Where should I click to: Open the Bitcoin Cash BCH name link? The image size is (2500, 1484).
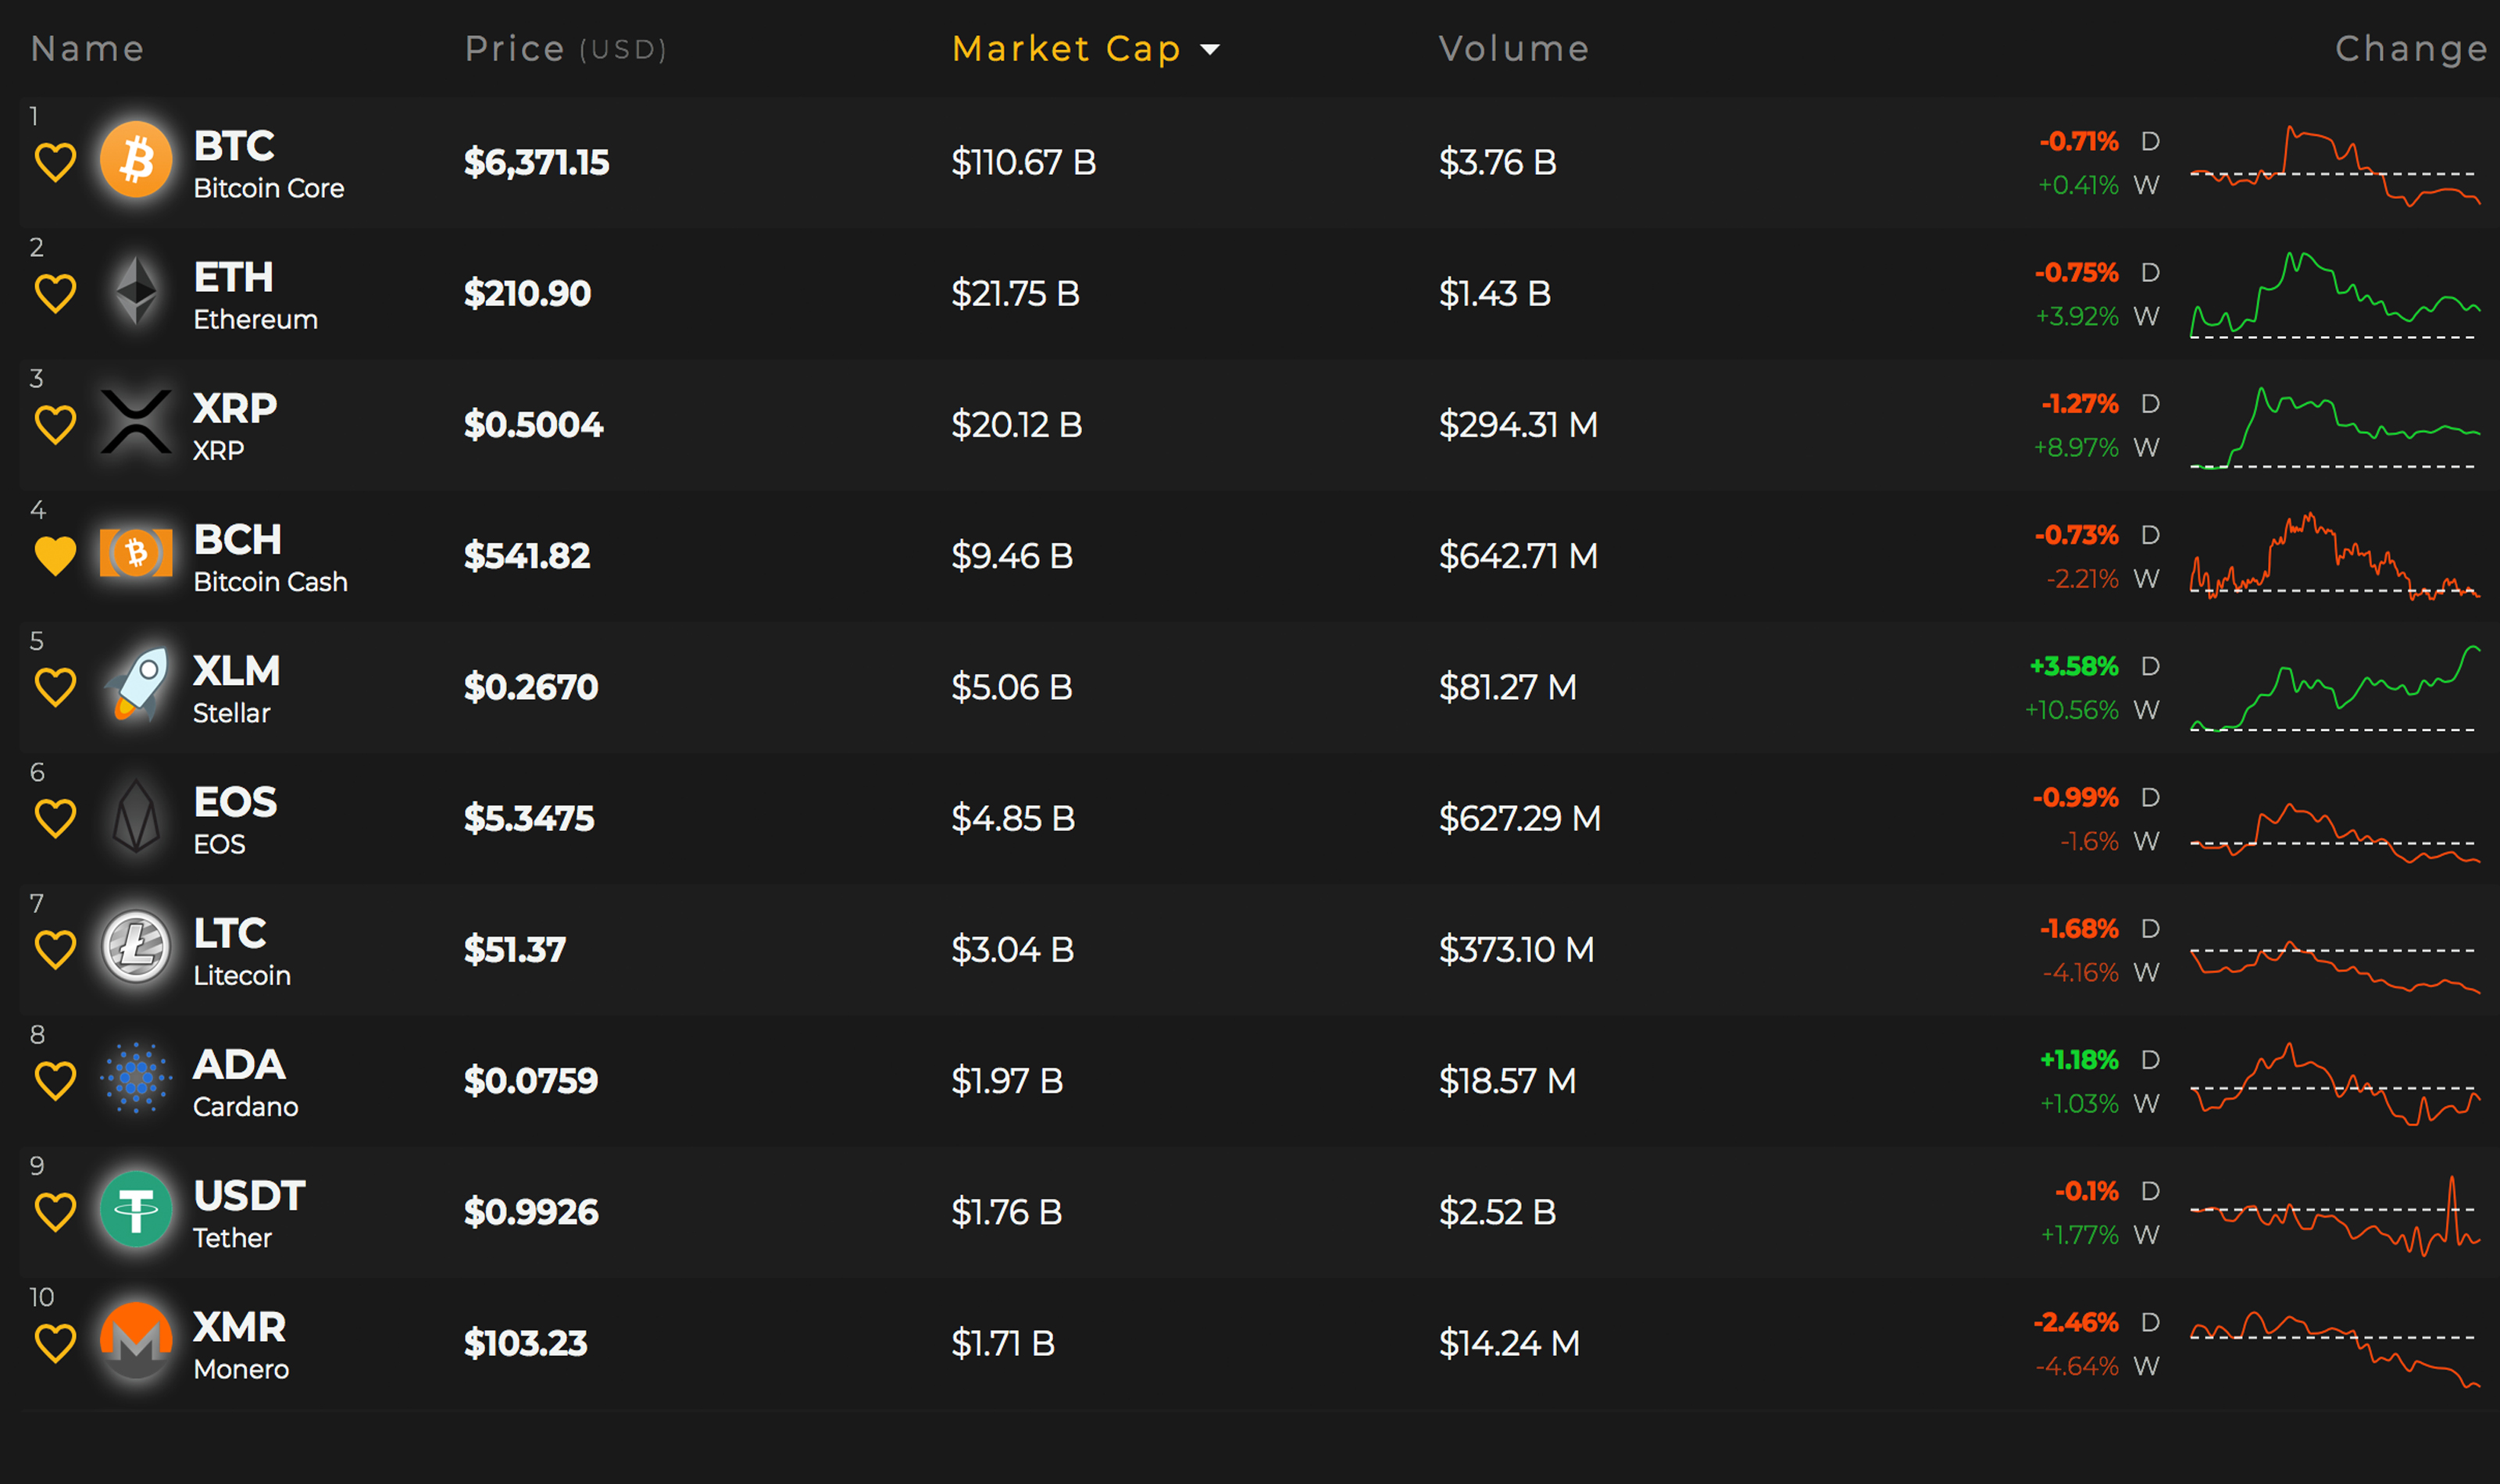click(x=238, y=540)
